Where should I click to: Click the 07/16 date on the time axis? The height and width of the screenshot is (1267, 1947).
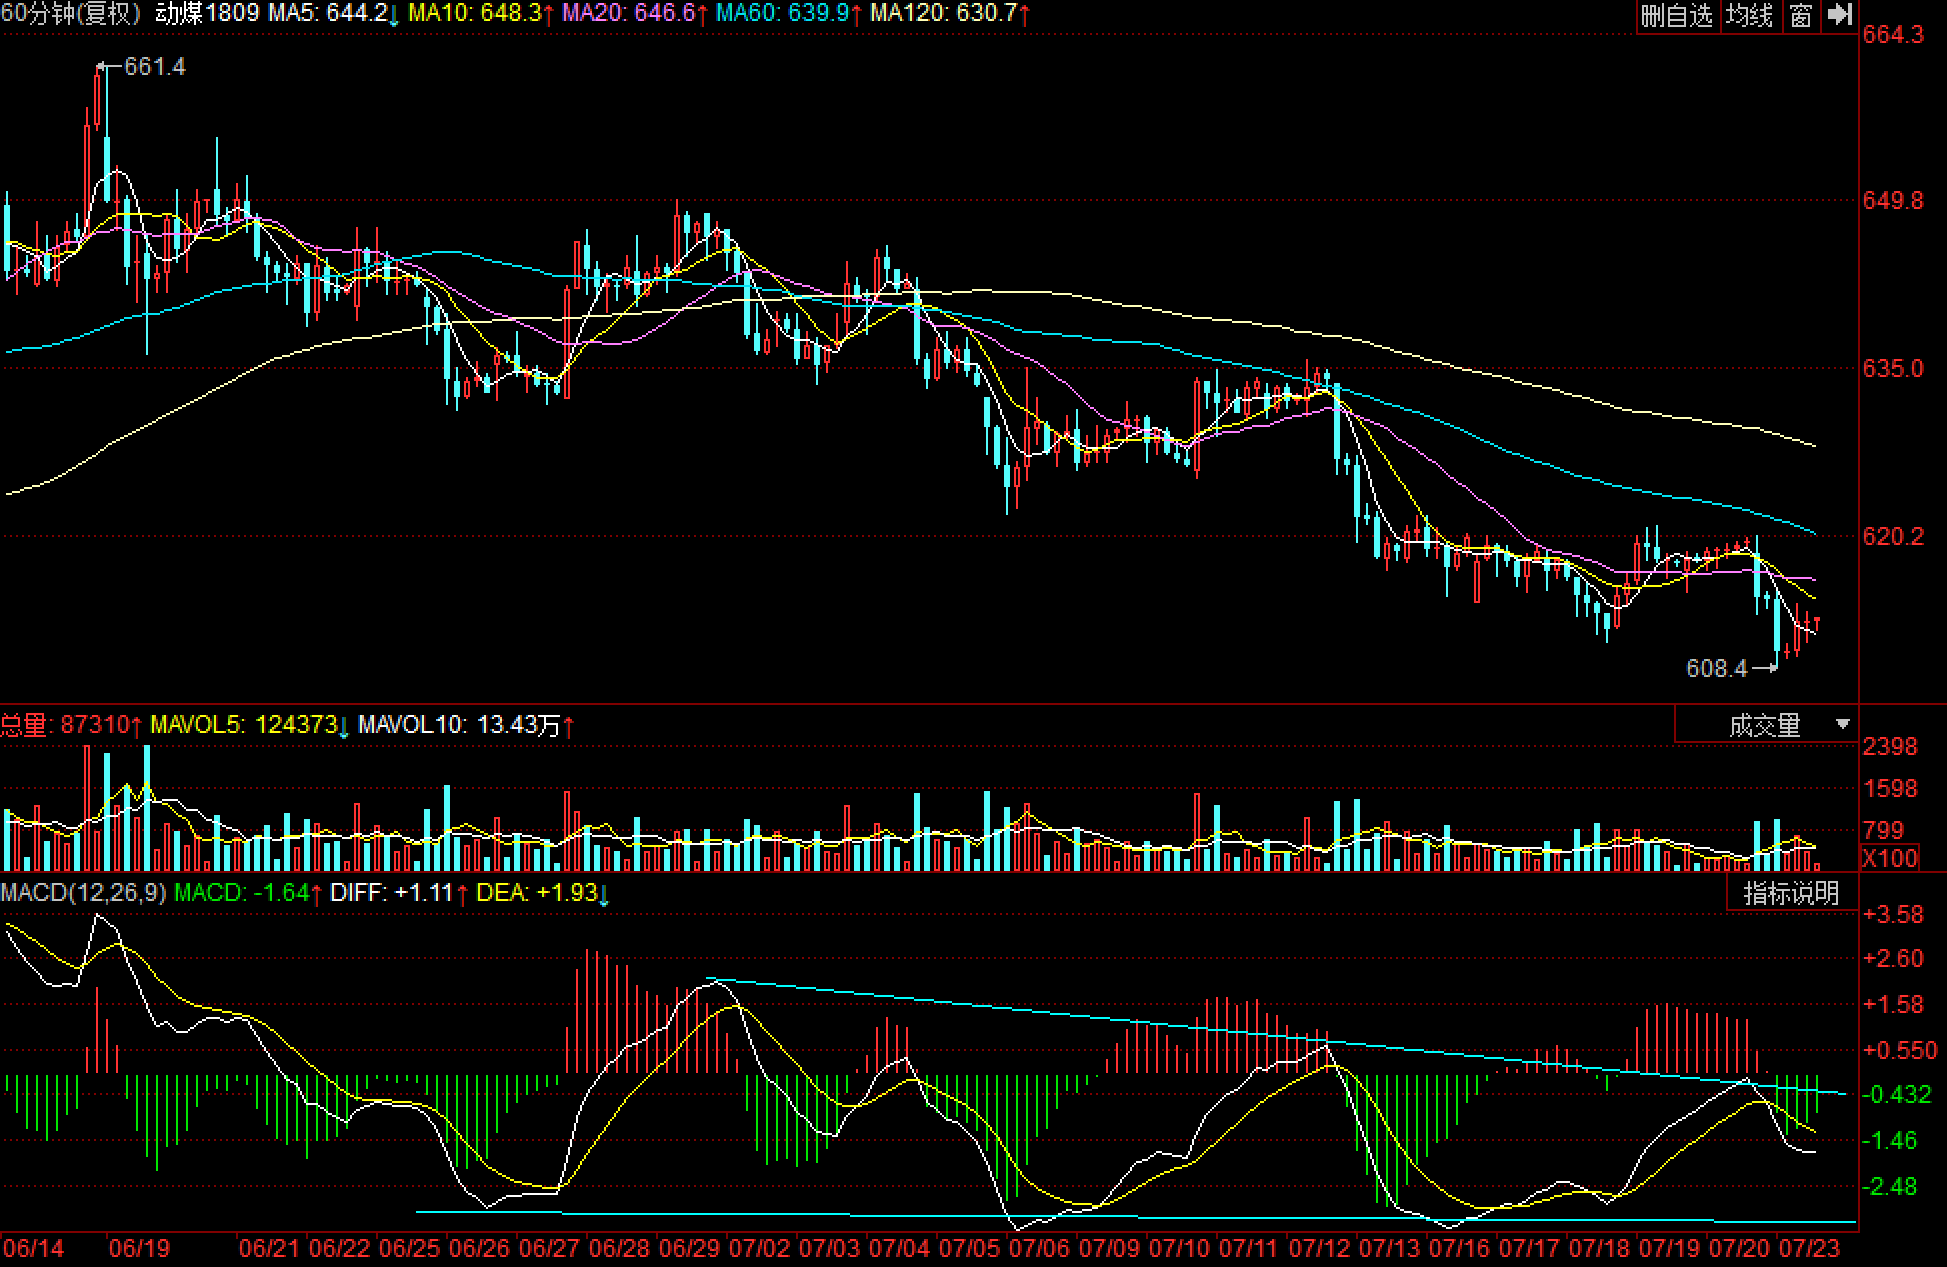click(x=1459, y=1249)
